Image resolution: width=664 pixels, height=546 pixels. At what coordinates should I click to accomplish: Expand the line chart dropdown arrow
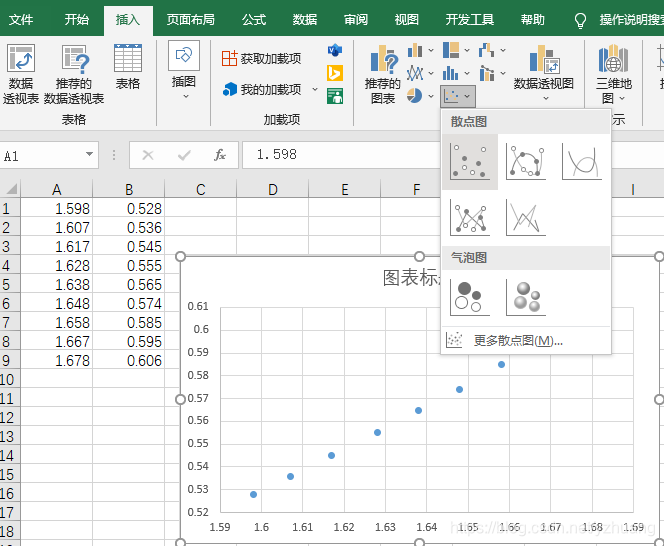tap(431, 73)
